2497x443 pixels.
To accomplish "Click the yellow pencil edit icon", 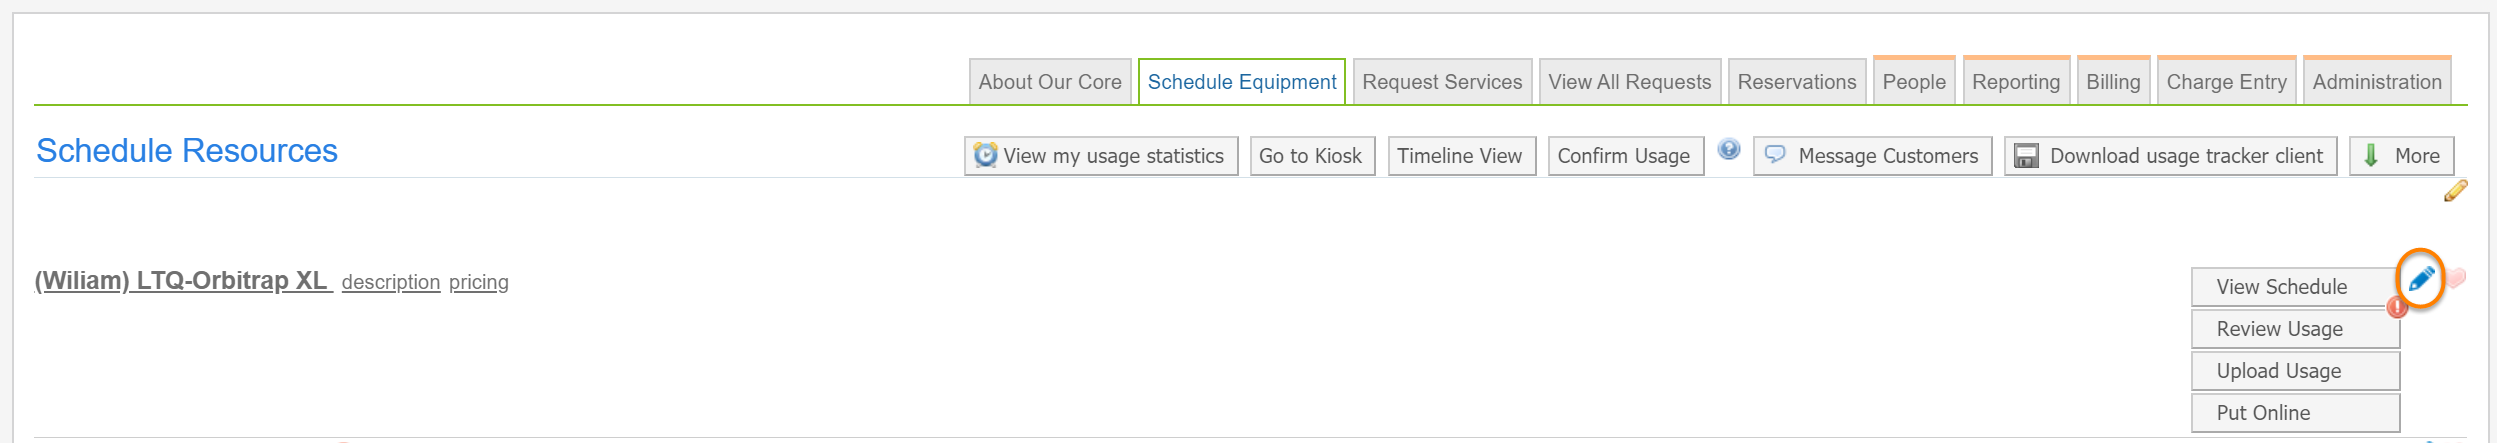I will 2455,190.
